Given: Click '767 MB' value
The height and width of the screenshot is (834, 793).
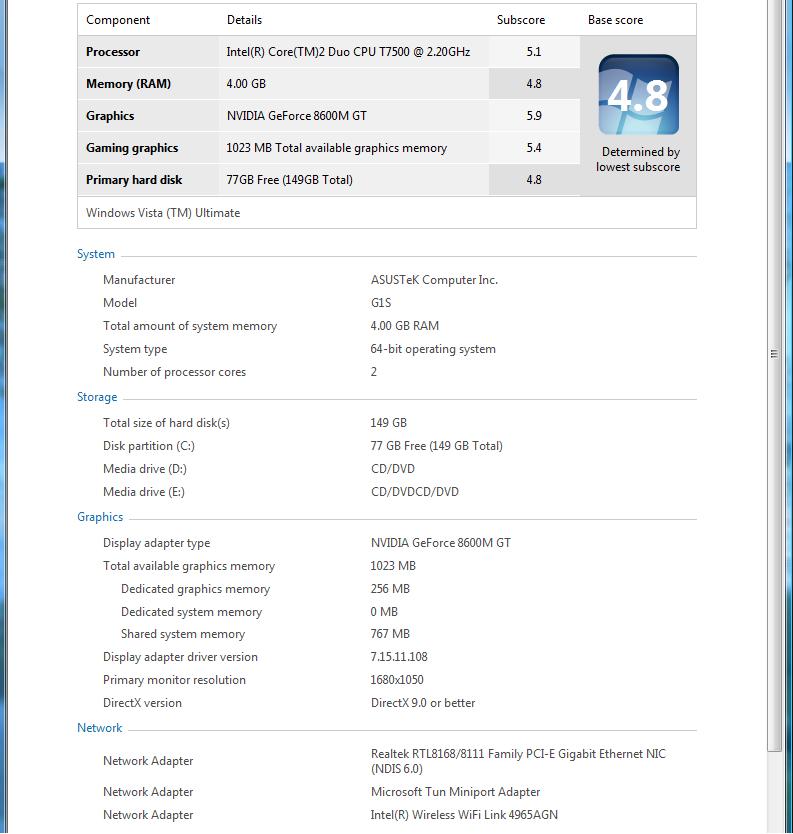Looking at the screenshot, I should click(x=390, y=634).
